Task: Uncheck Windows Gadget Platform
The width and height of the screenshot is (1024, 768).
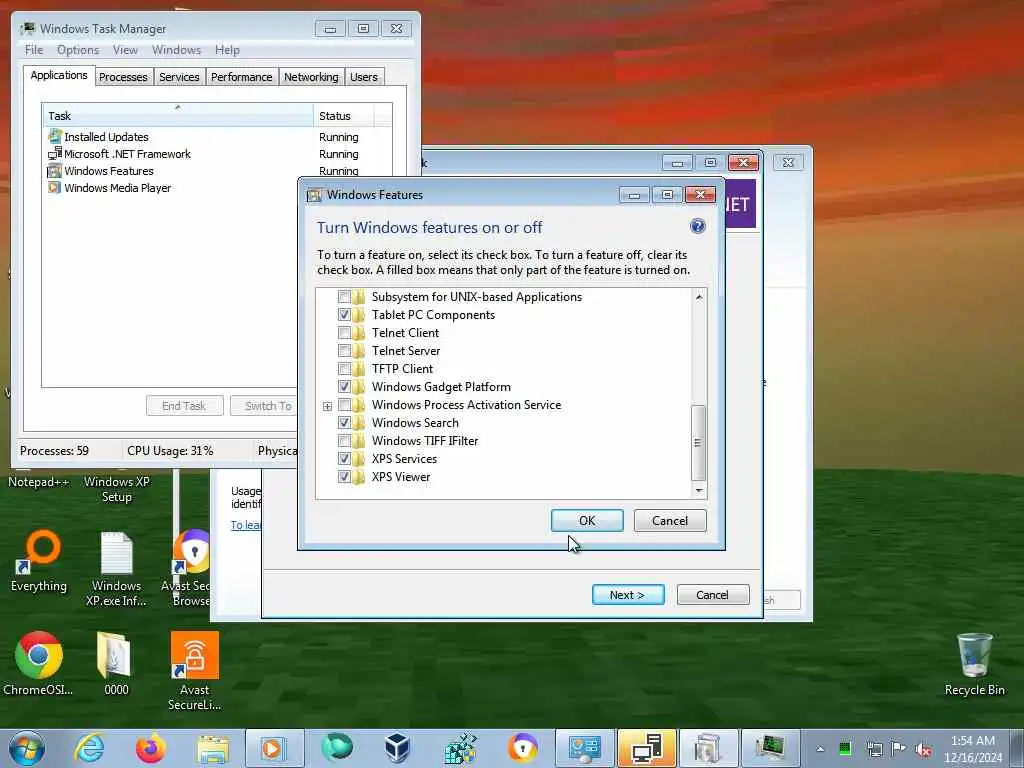Action: coord(344,387)
